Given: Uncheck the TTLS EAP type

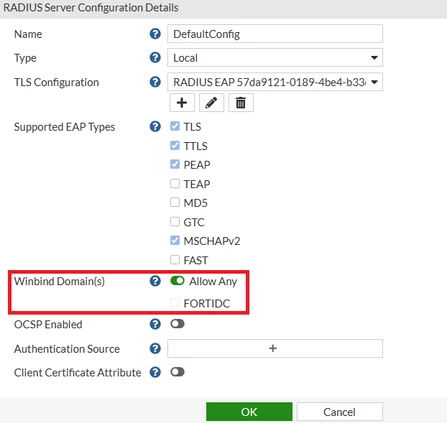Looking at the screenshot, I should point(175,146).
